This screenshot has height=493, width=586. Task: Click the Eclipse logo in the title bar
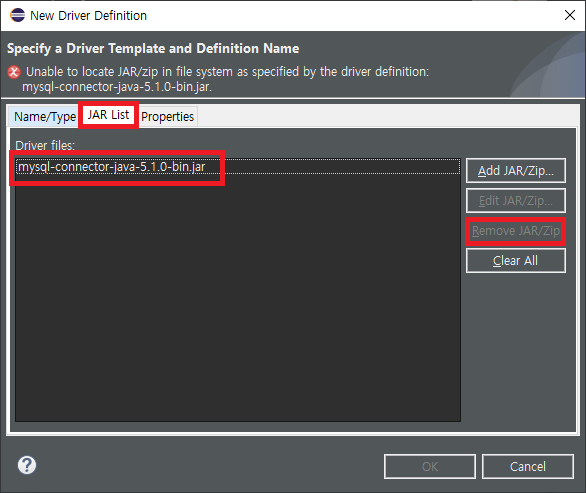[x=17, y=15]
